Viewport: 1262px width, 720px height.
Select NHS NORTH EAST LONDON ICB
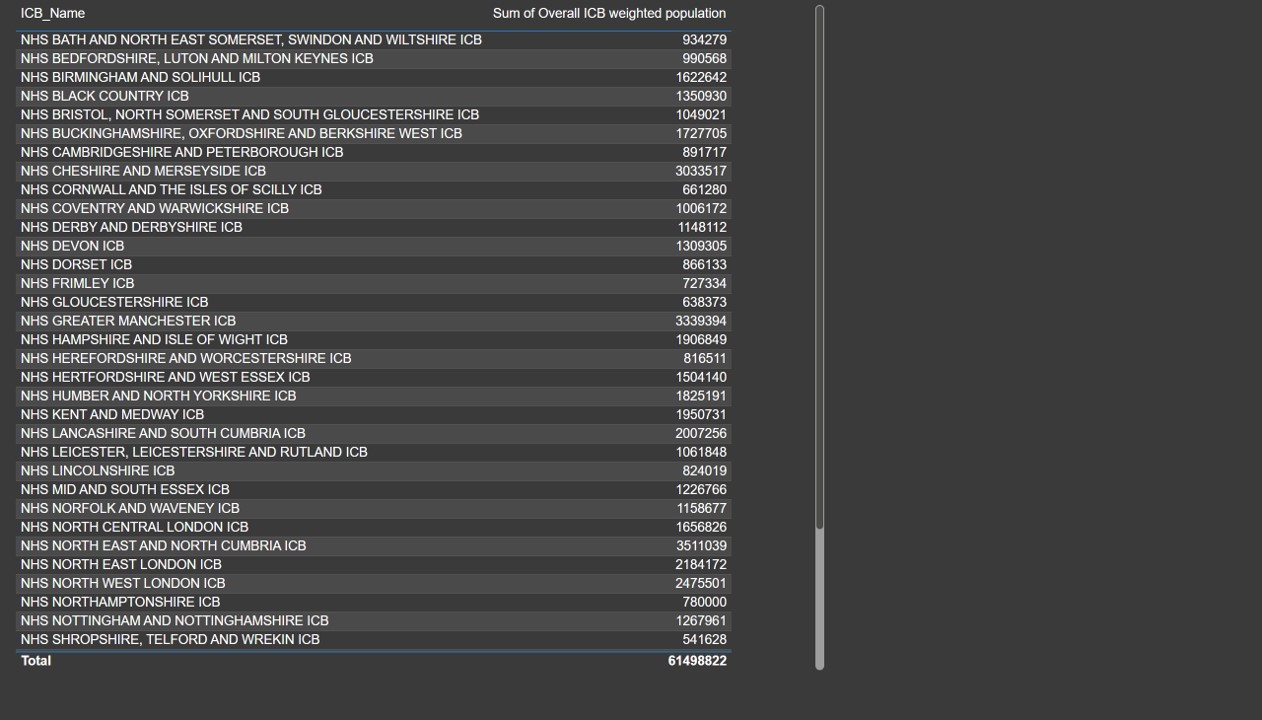121,565
